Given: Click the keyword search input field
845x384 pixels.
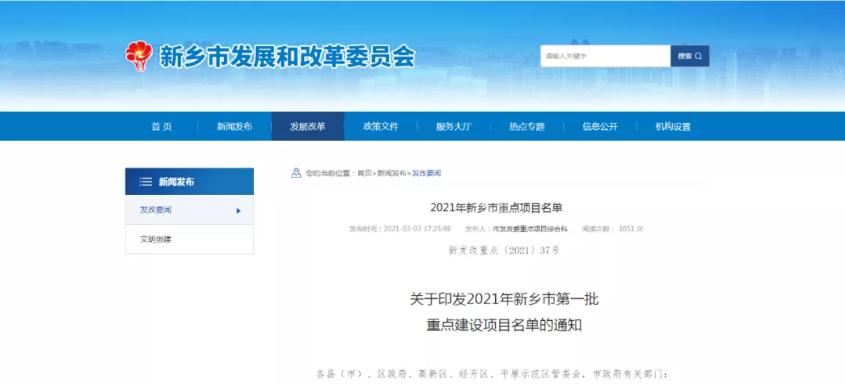Looking at the screenshot, I should 606,56.
